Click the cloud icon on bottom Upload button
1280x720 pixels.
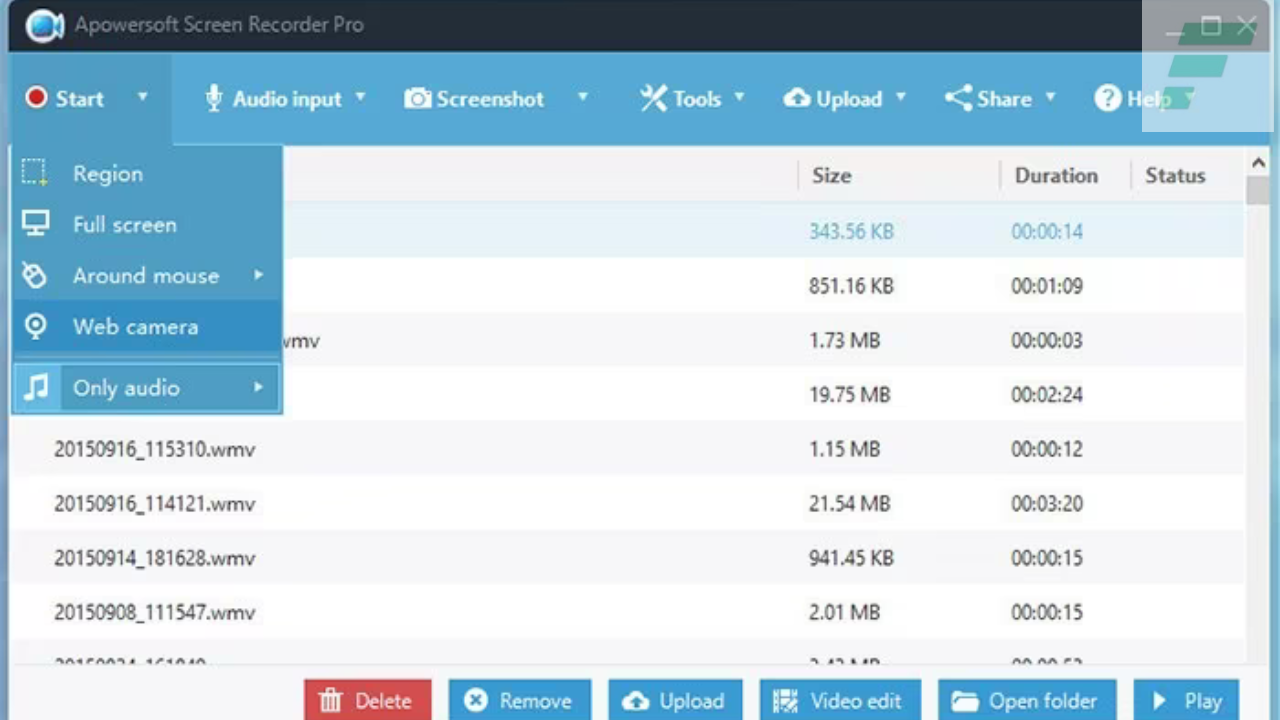(x=635, y=702)
